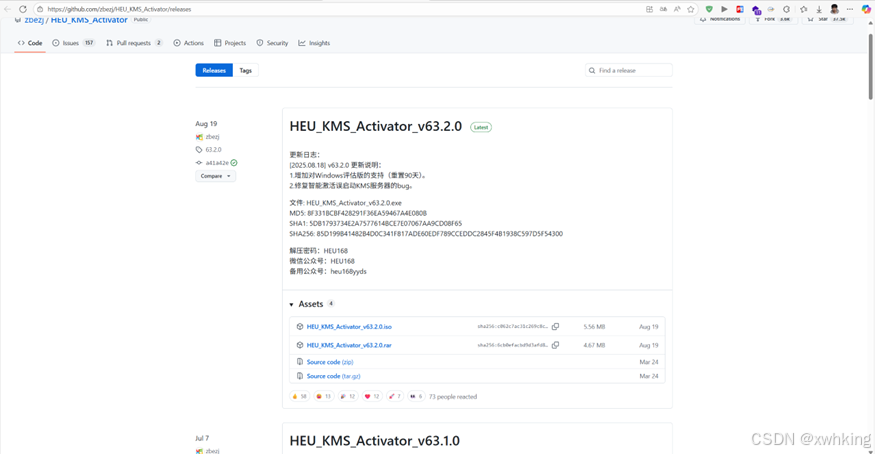This screenshot has height=454, width=875.
Task: Open the Code tab
Action: [x=30, y=43]
